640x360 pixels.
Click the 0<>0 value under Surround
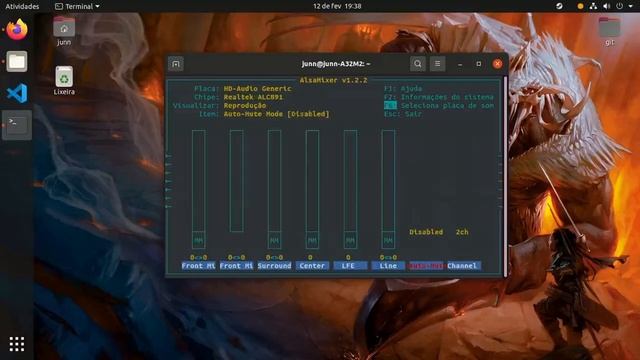(x=274, y=258)
